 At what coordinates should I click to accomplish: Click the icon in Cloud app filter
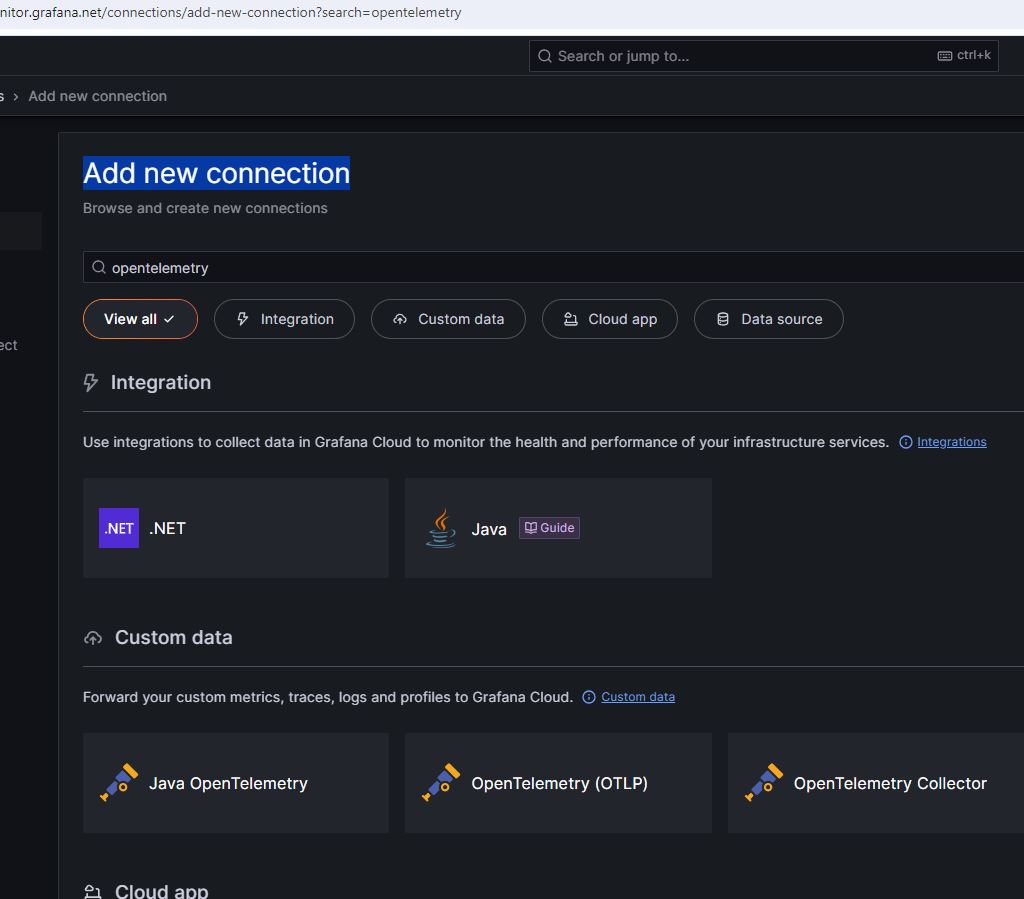tap(571, 319)
